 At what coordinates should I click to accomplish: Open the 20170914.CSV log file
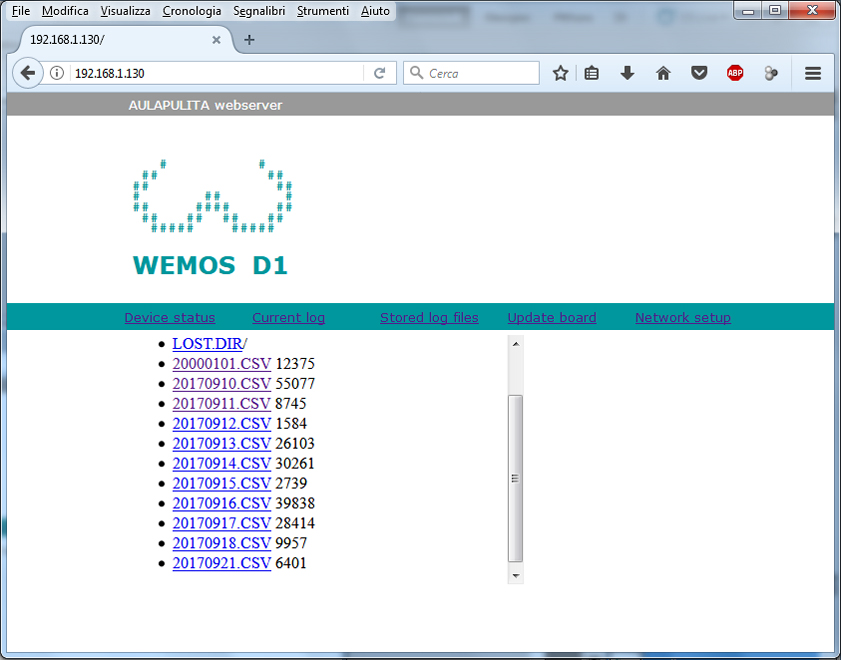coord(222,463)
